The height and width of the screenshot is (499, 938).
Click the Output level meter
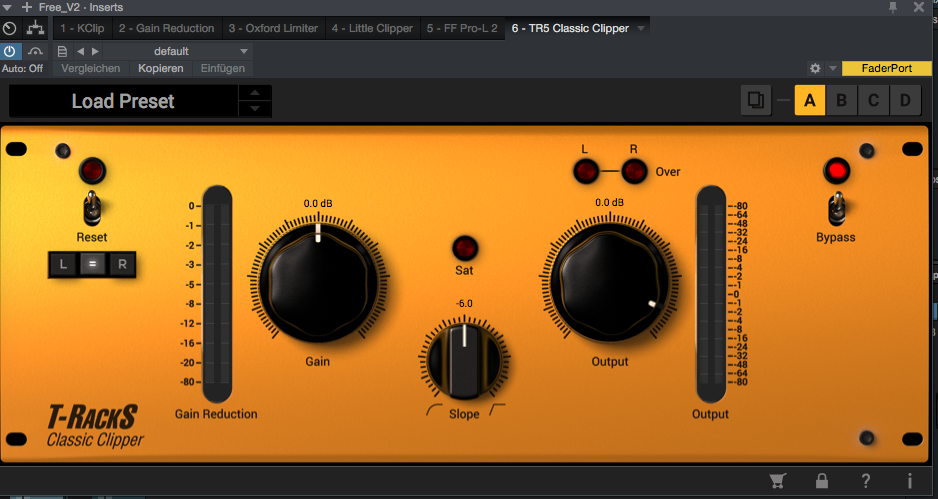711,294
